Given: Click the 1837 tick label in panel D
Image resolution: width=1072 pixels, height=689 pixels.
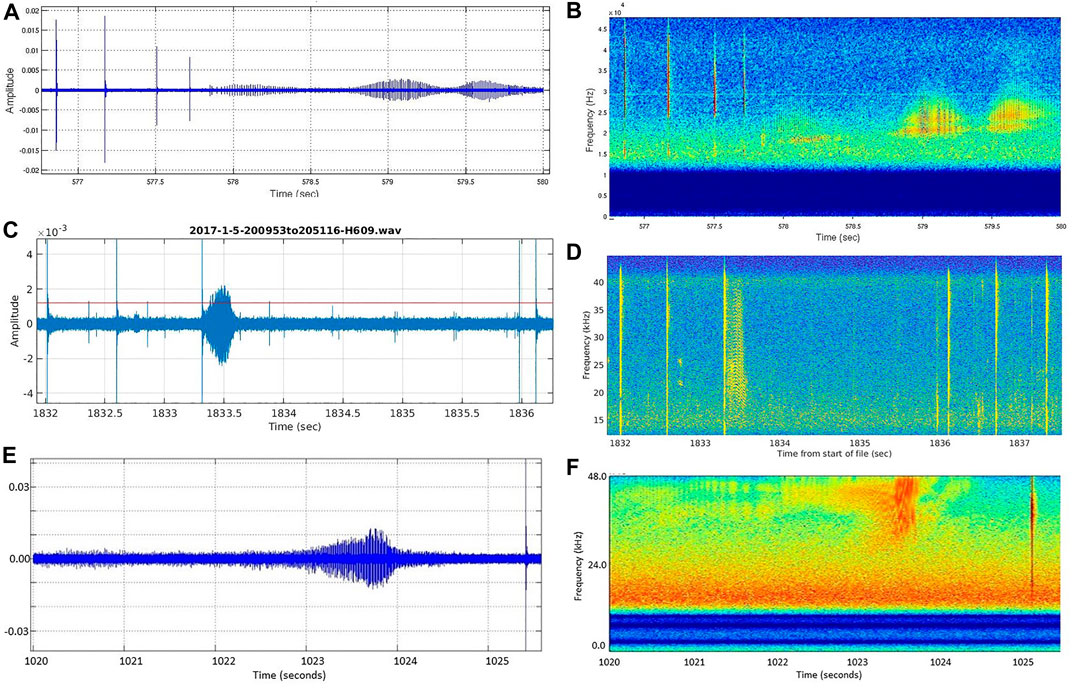Looking at the screenshot, I should (1019, 443).
